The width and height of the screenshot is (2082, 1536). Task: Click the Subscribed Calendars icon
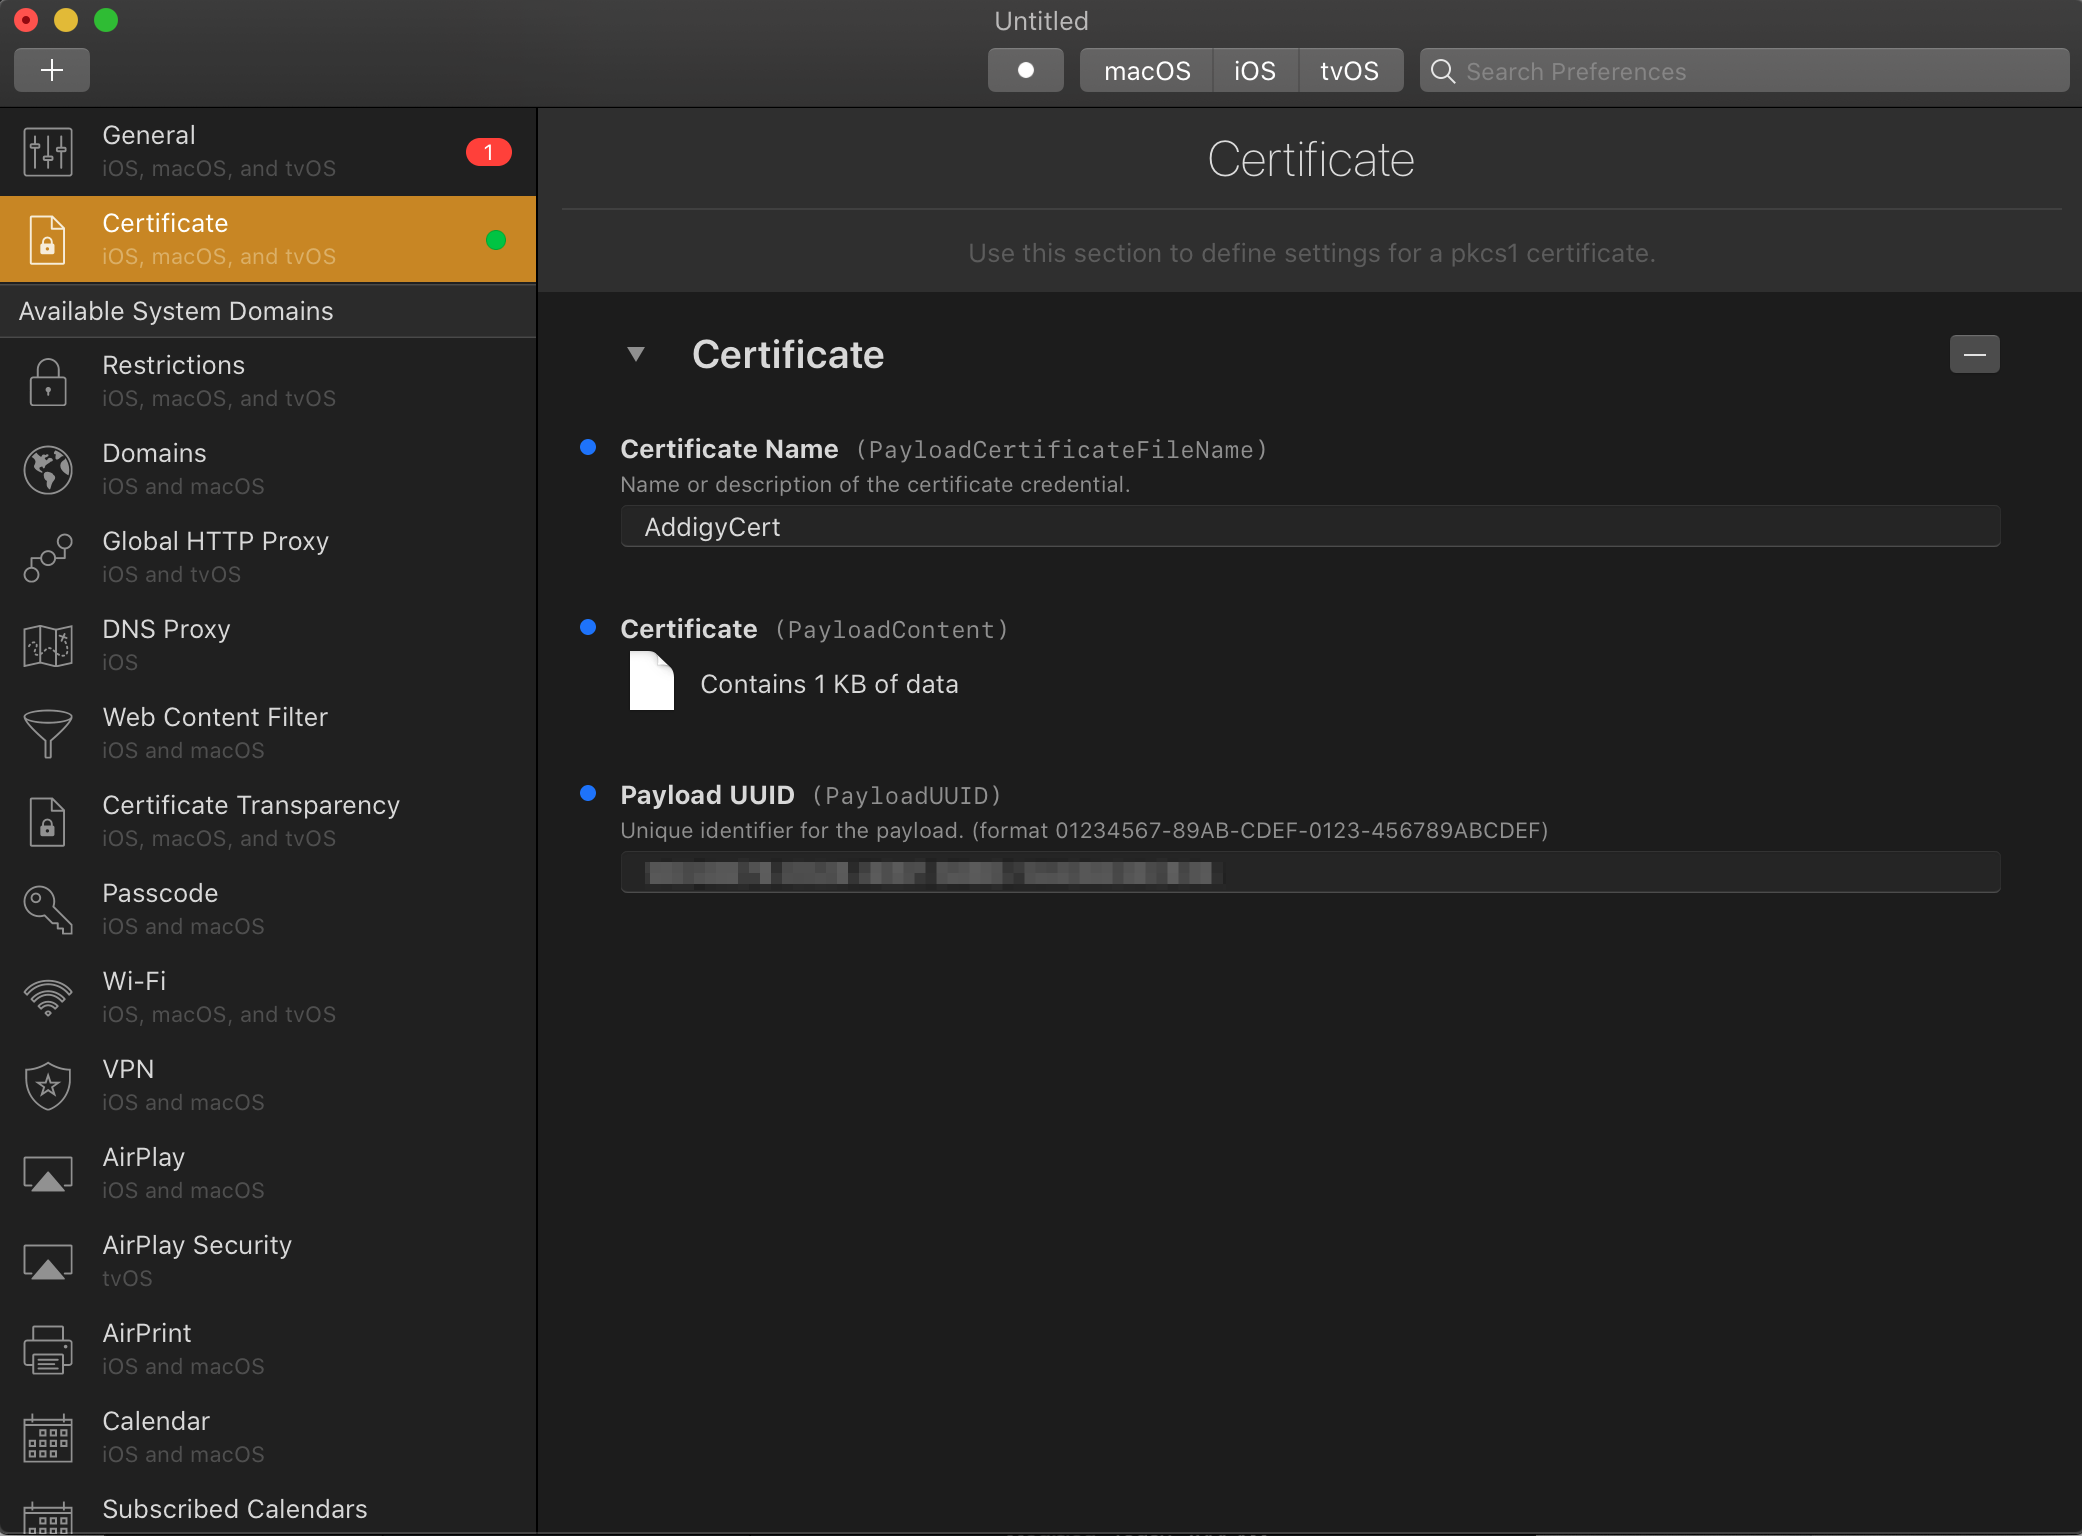click(x=48, y=1518)
